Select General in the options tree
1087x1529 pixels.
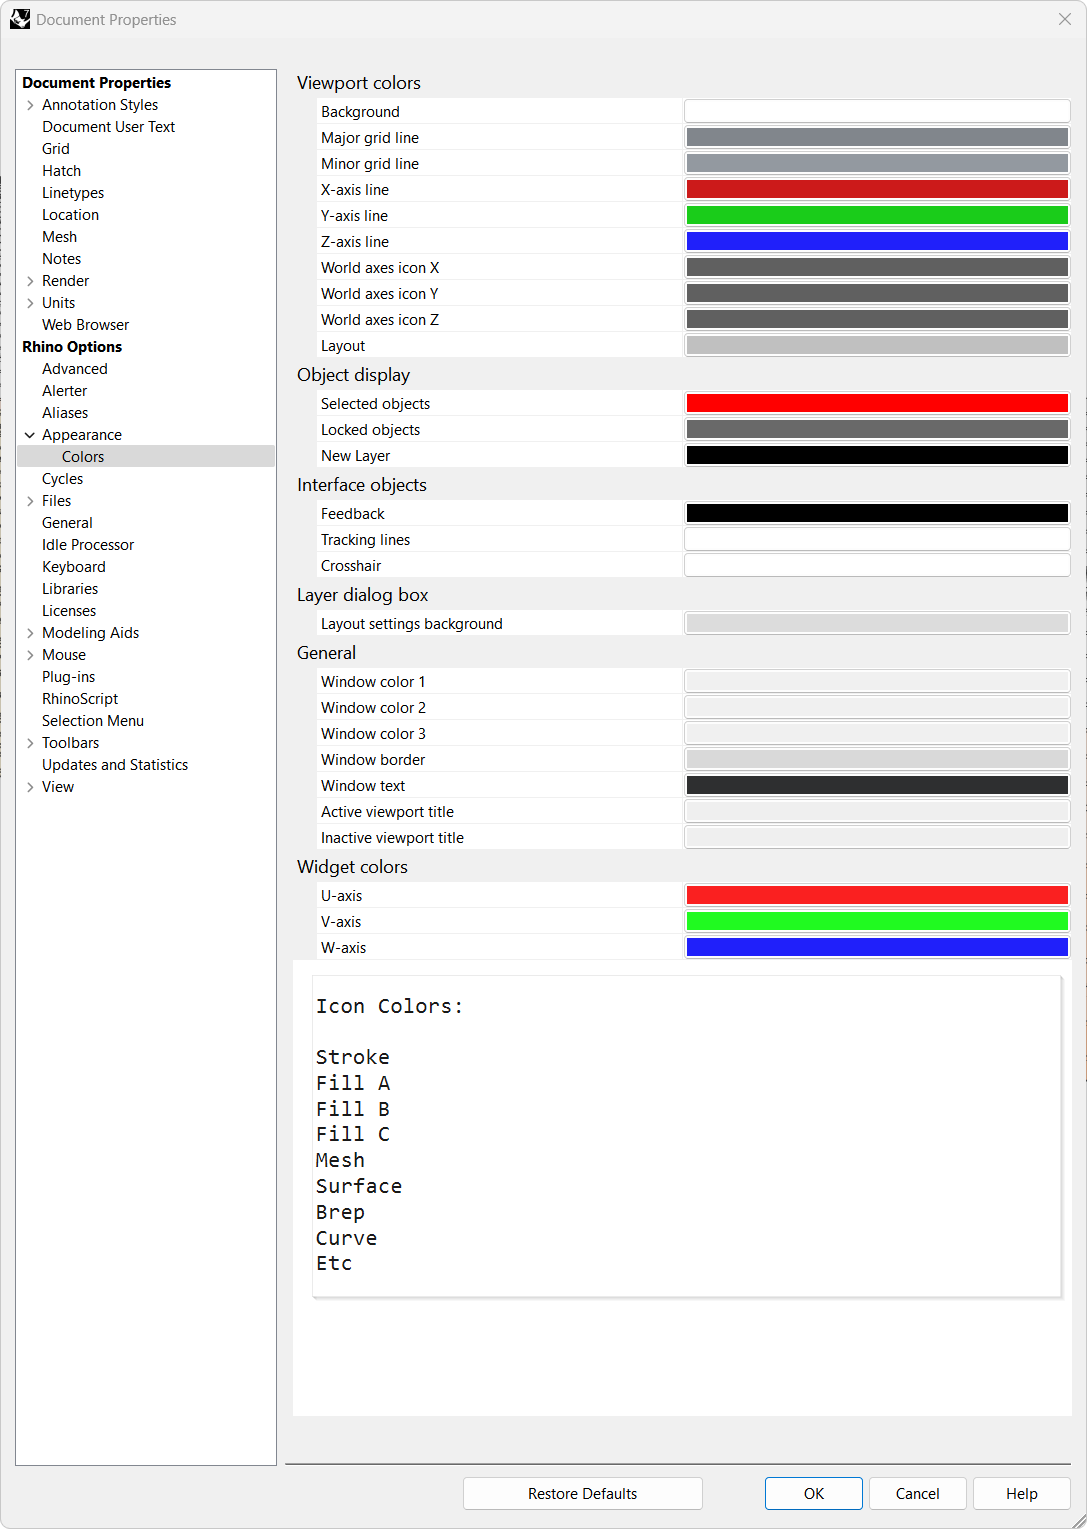pos(67,523)
